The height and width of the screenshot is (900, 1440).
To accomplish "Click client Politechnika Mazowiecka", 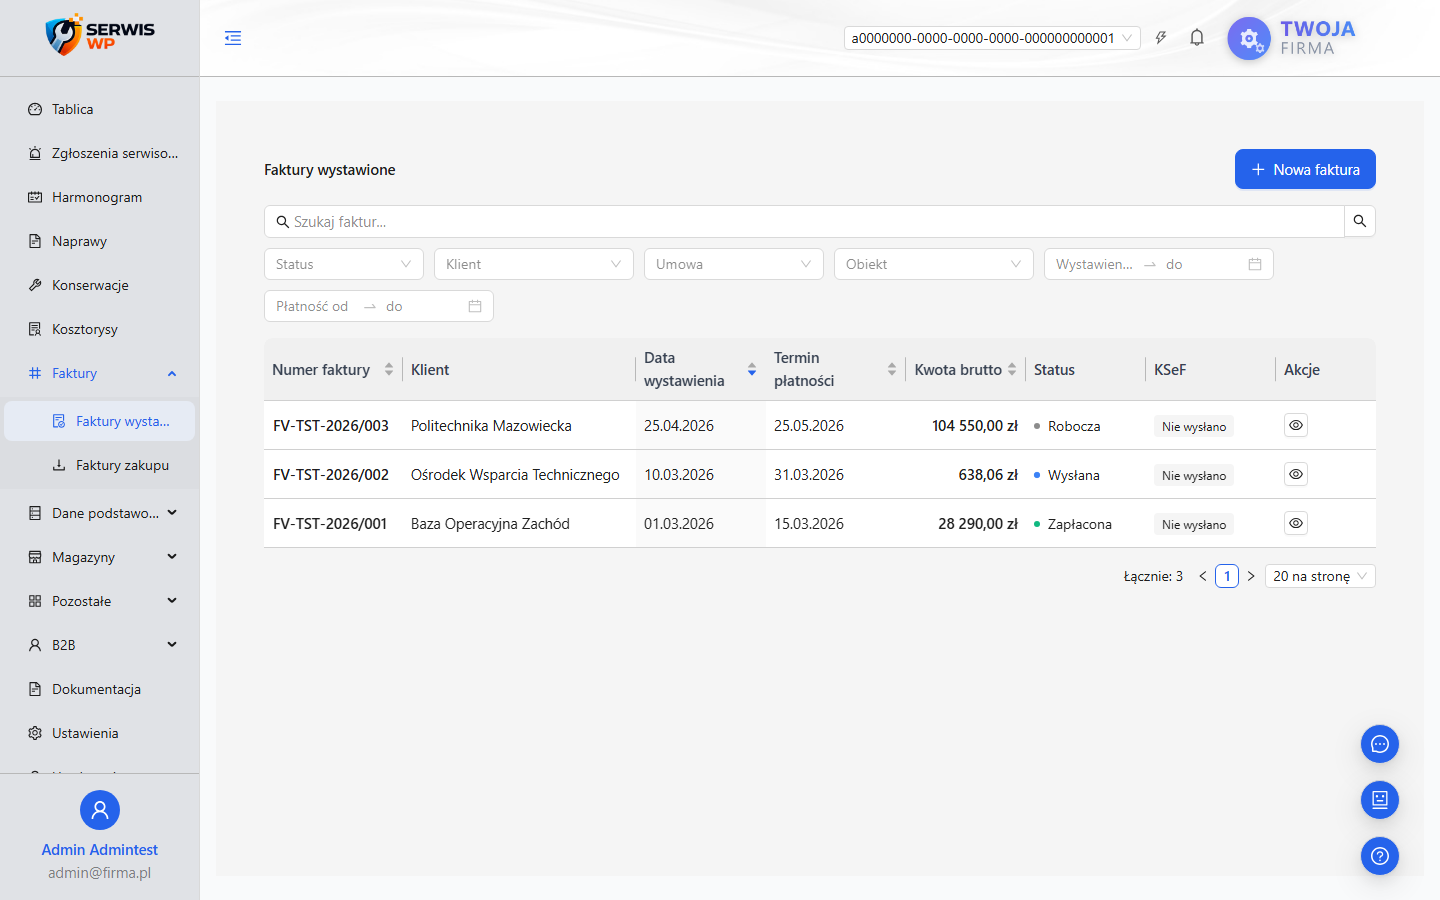I will [491, 425].
